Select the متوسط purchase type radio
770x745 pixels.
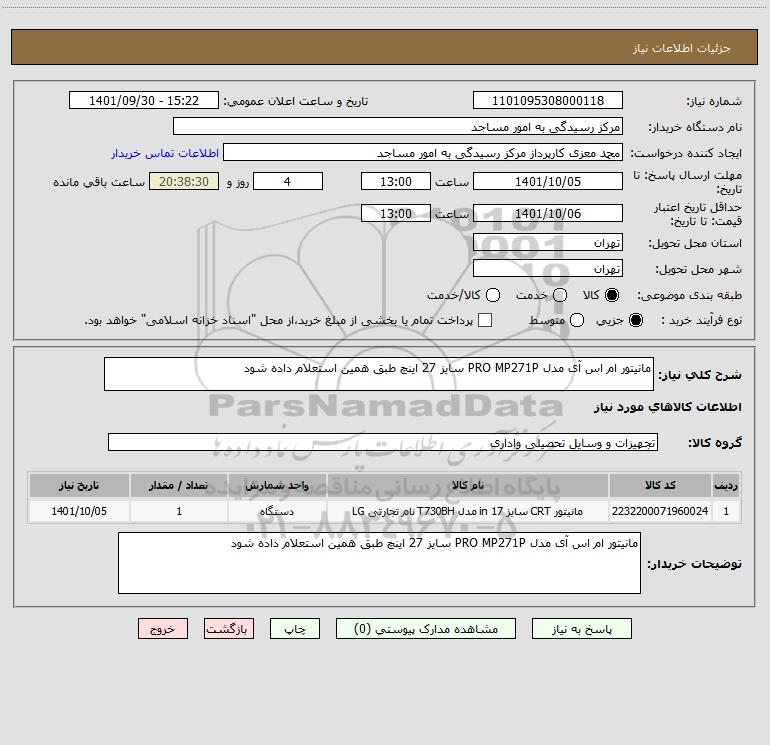click(x=577, y=320)
